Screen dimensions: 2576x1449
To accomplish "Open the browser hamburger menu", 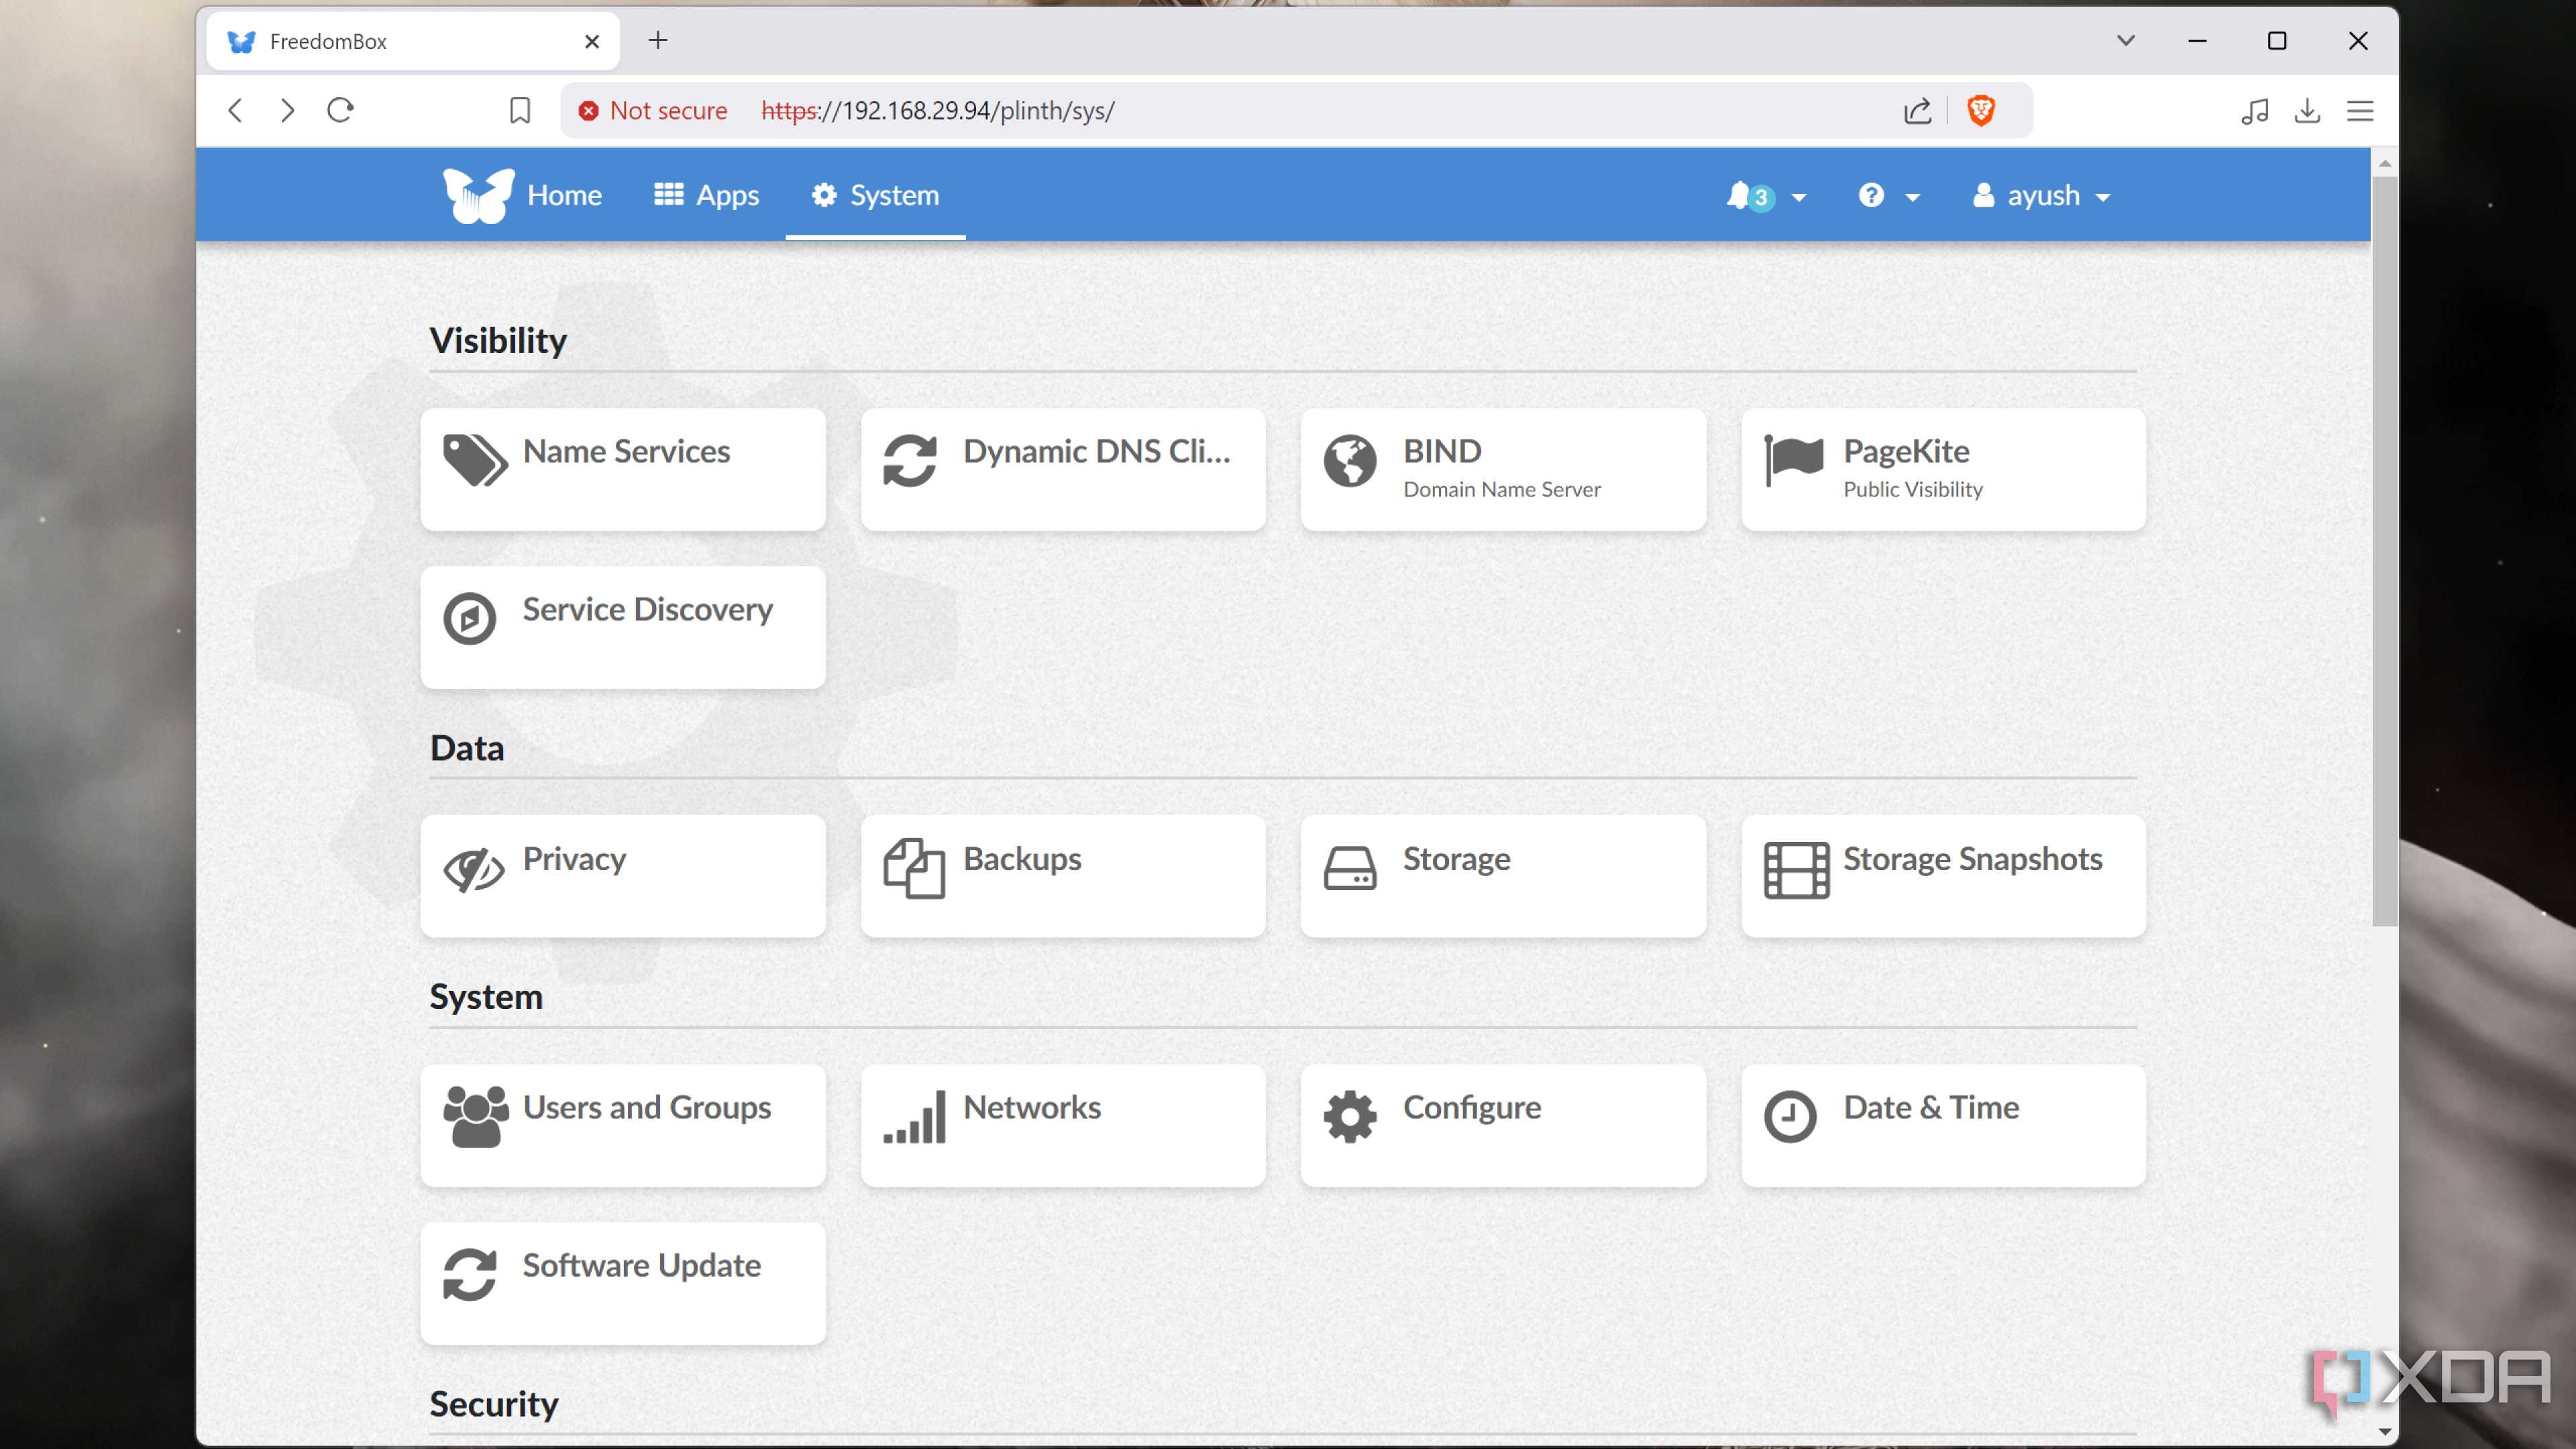I will coord(2360,110).
